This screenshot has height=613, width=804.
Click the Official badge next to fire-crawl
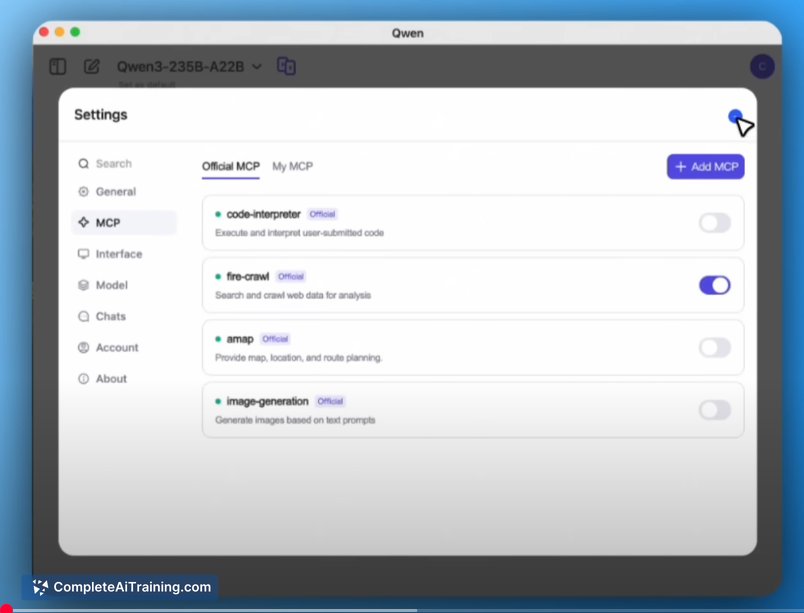[291, 277]
